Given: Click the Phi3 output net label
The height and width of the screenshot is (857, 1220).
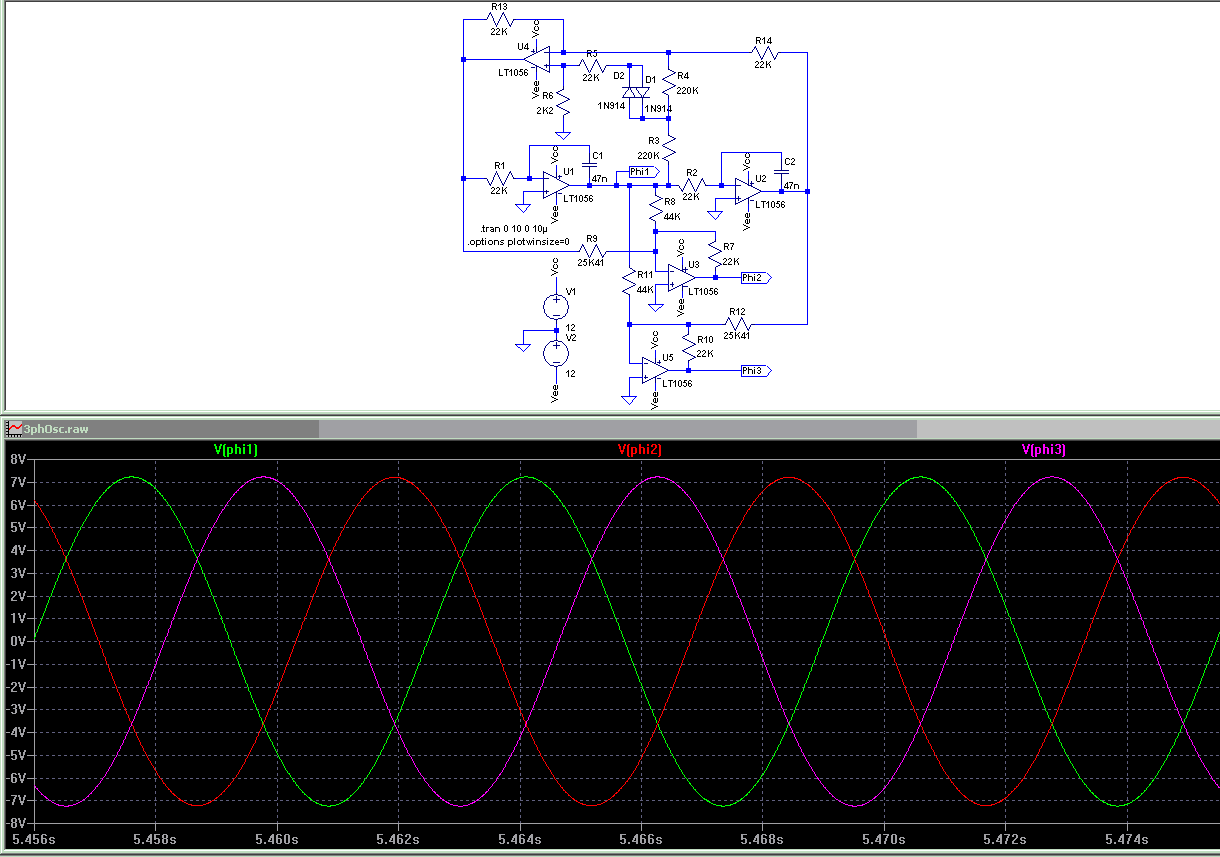Looking at the screenshot, I should (755, 371).
